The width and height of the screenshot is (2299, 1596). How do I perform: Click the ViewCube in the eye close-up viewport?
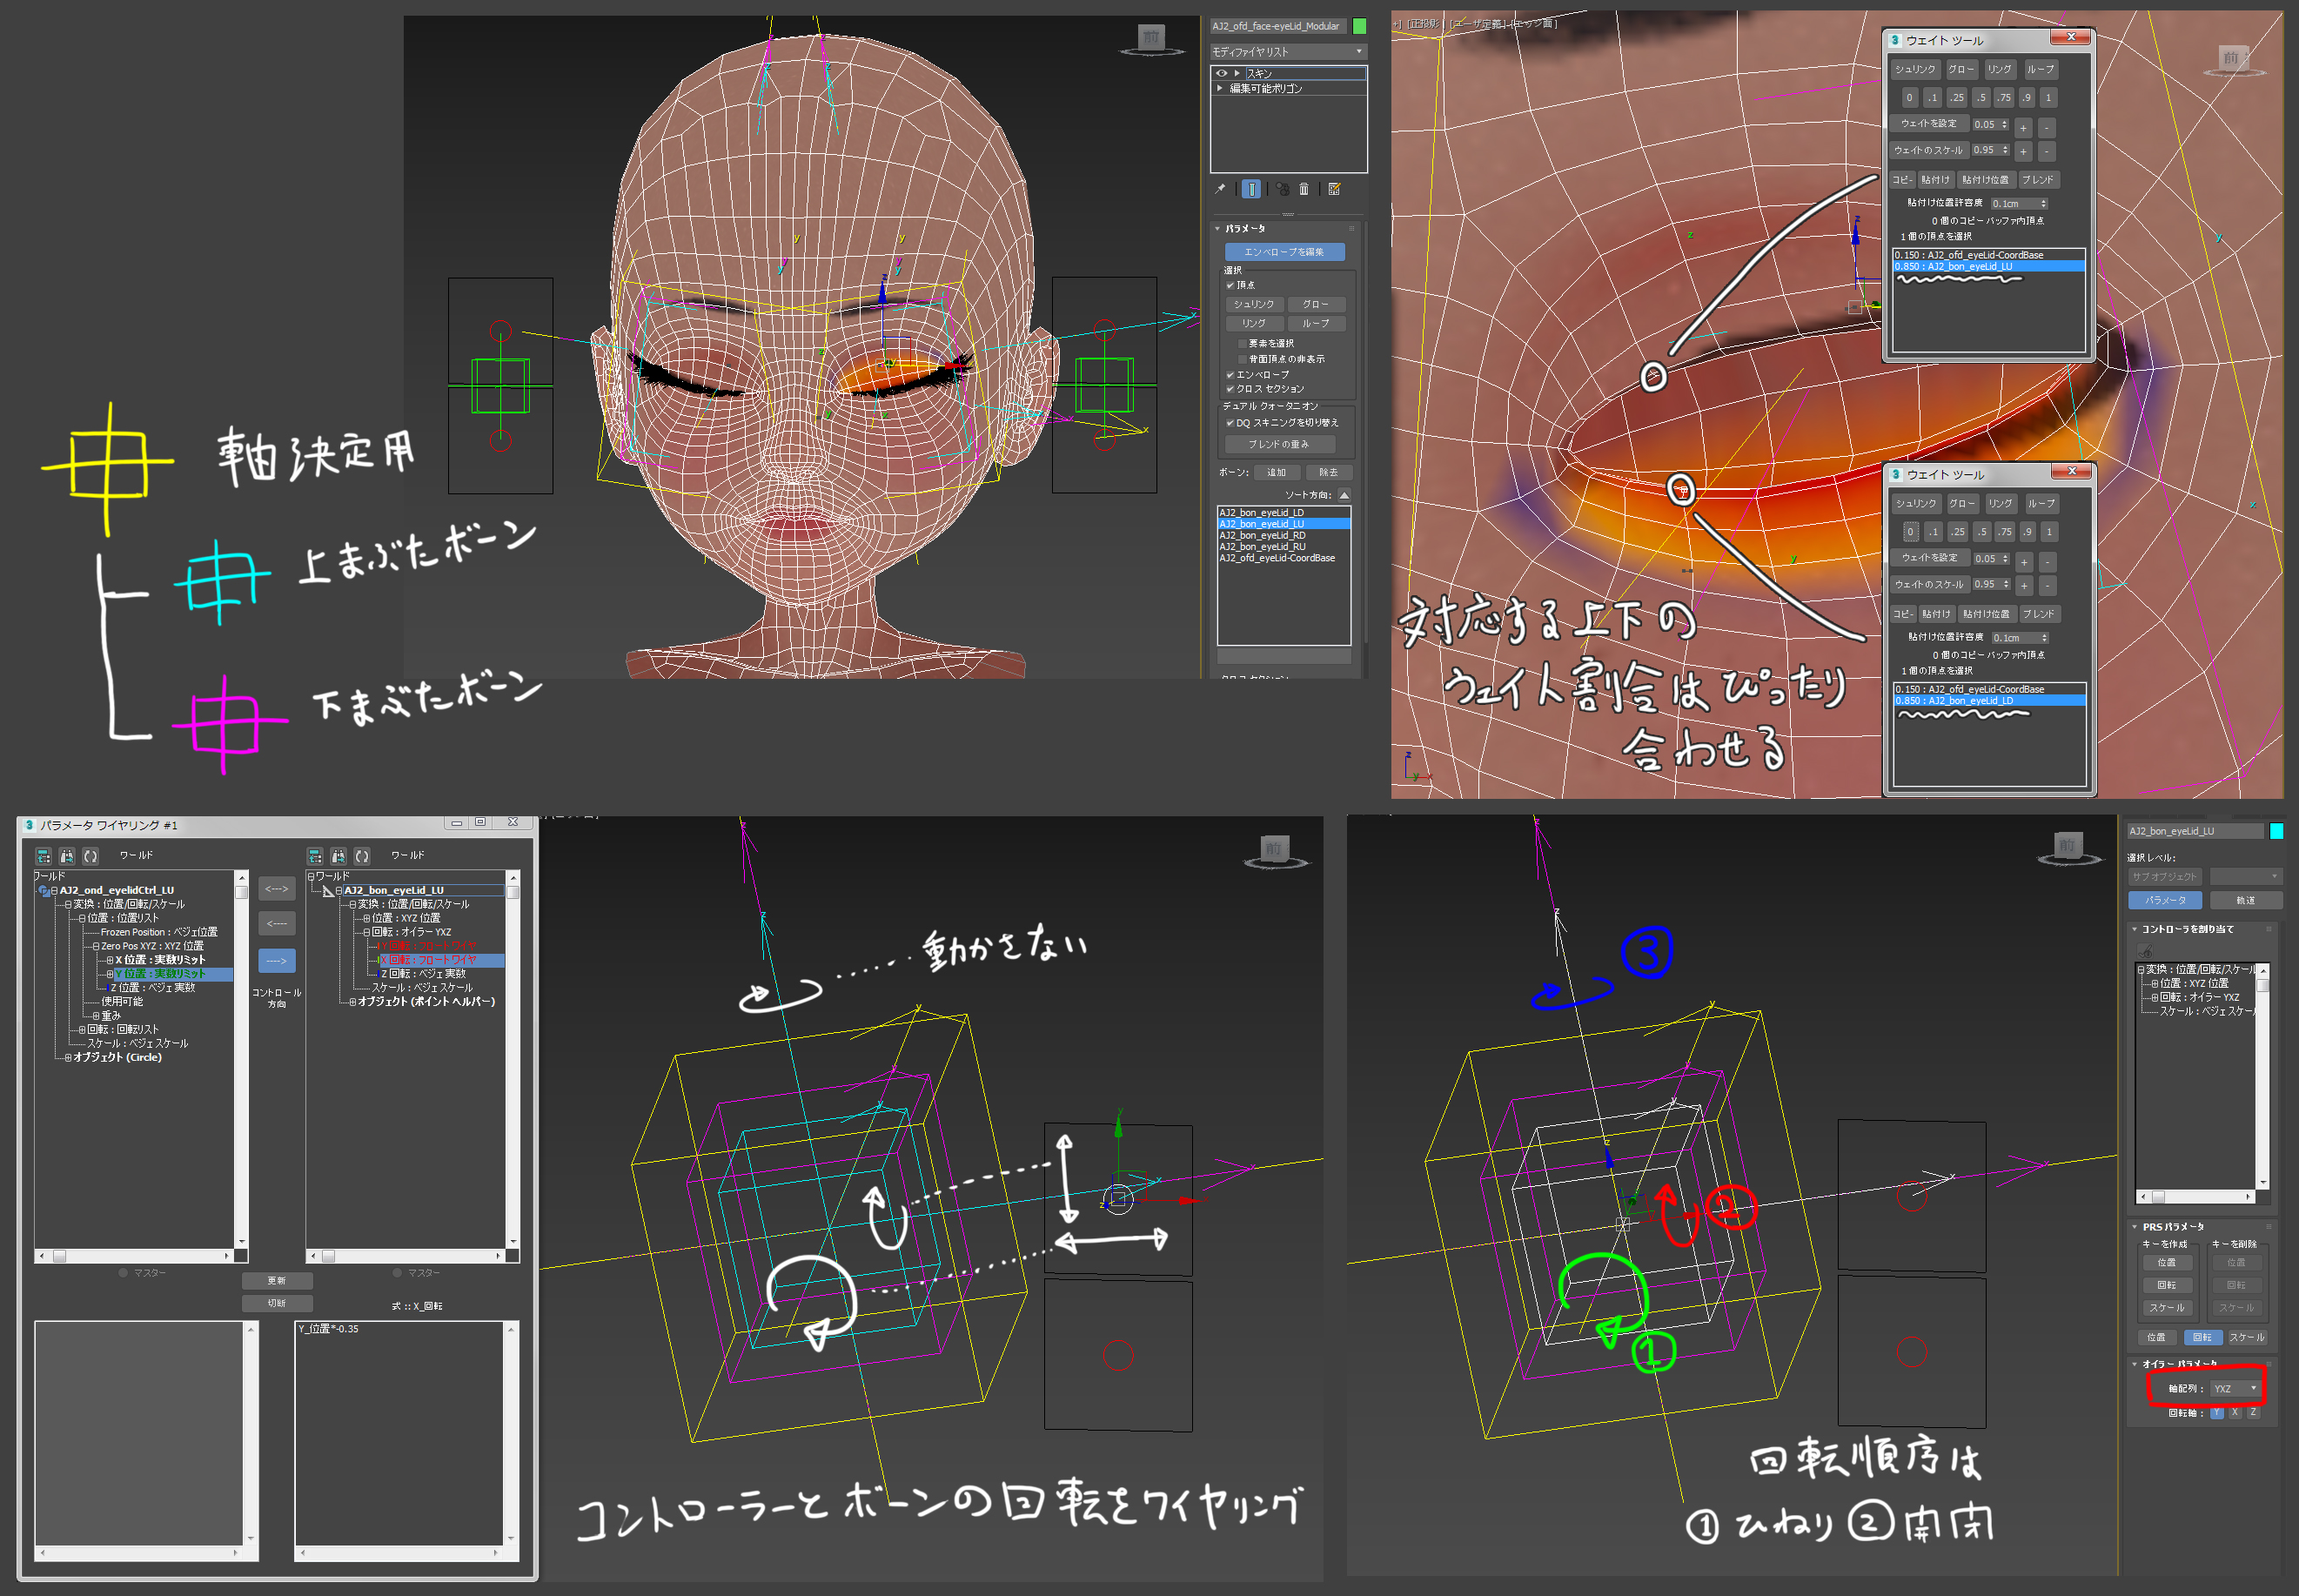point(2232,60)
